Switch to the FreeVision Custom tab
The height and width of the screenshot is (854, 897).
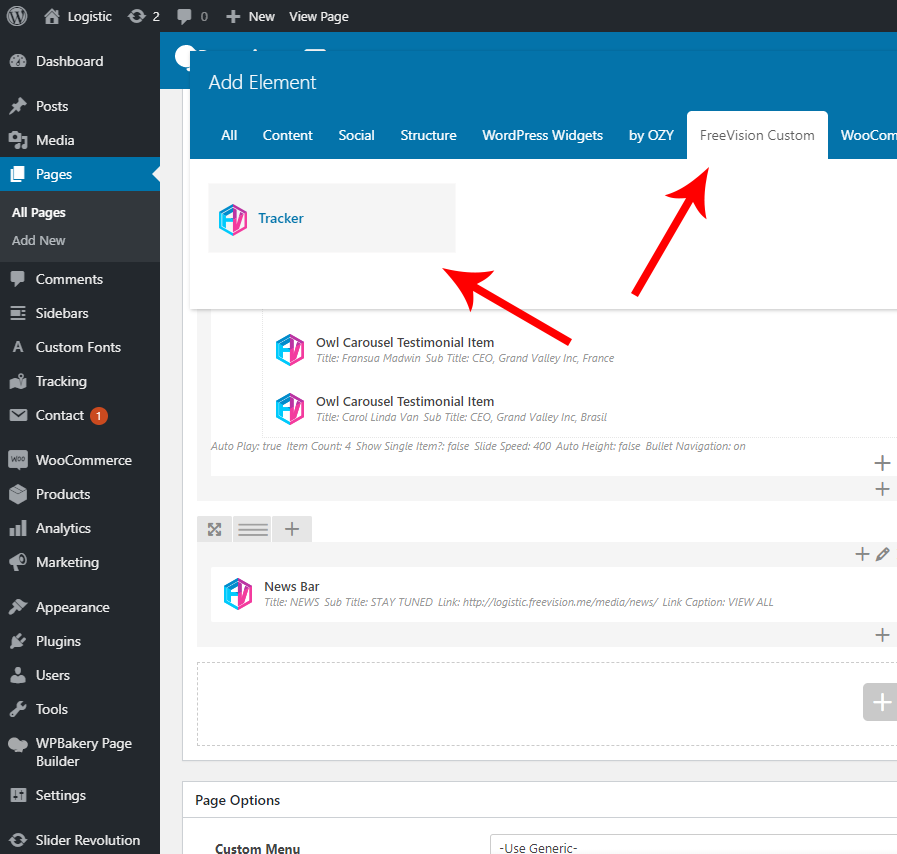tap(757, 135)
